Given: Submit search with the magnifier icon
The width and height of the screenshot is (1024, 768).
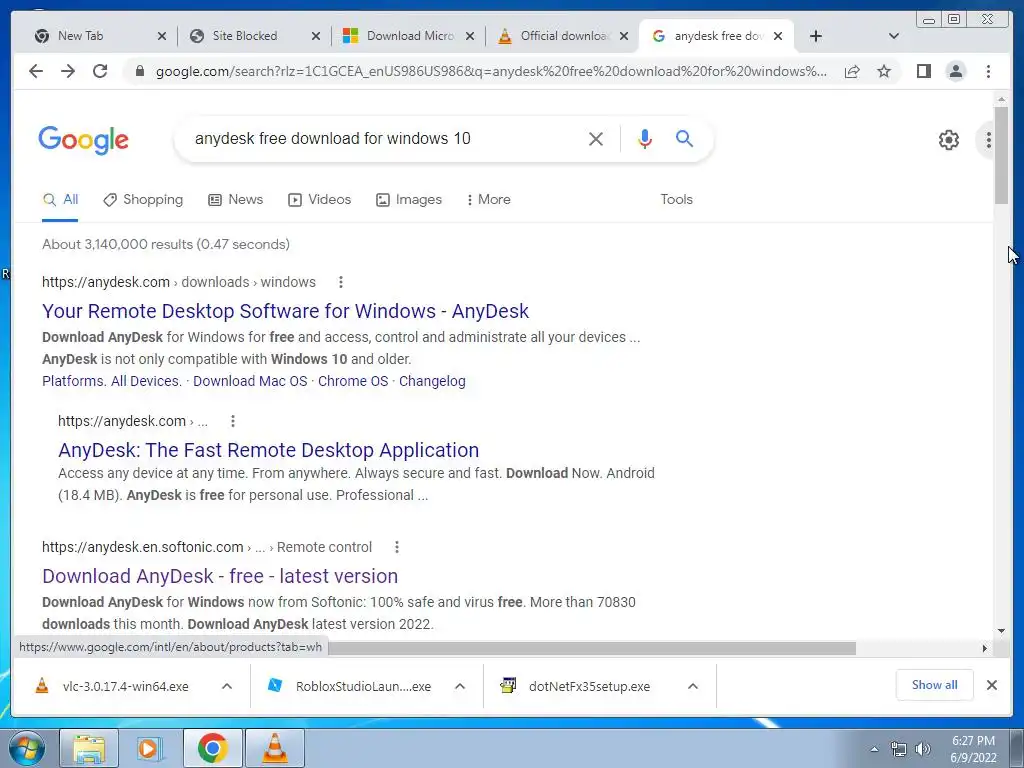Looking at the screenshot, I should 684,138.
